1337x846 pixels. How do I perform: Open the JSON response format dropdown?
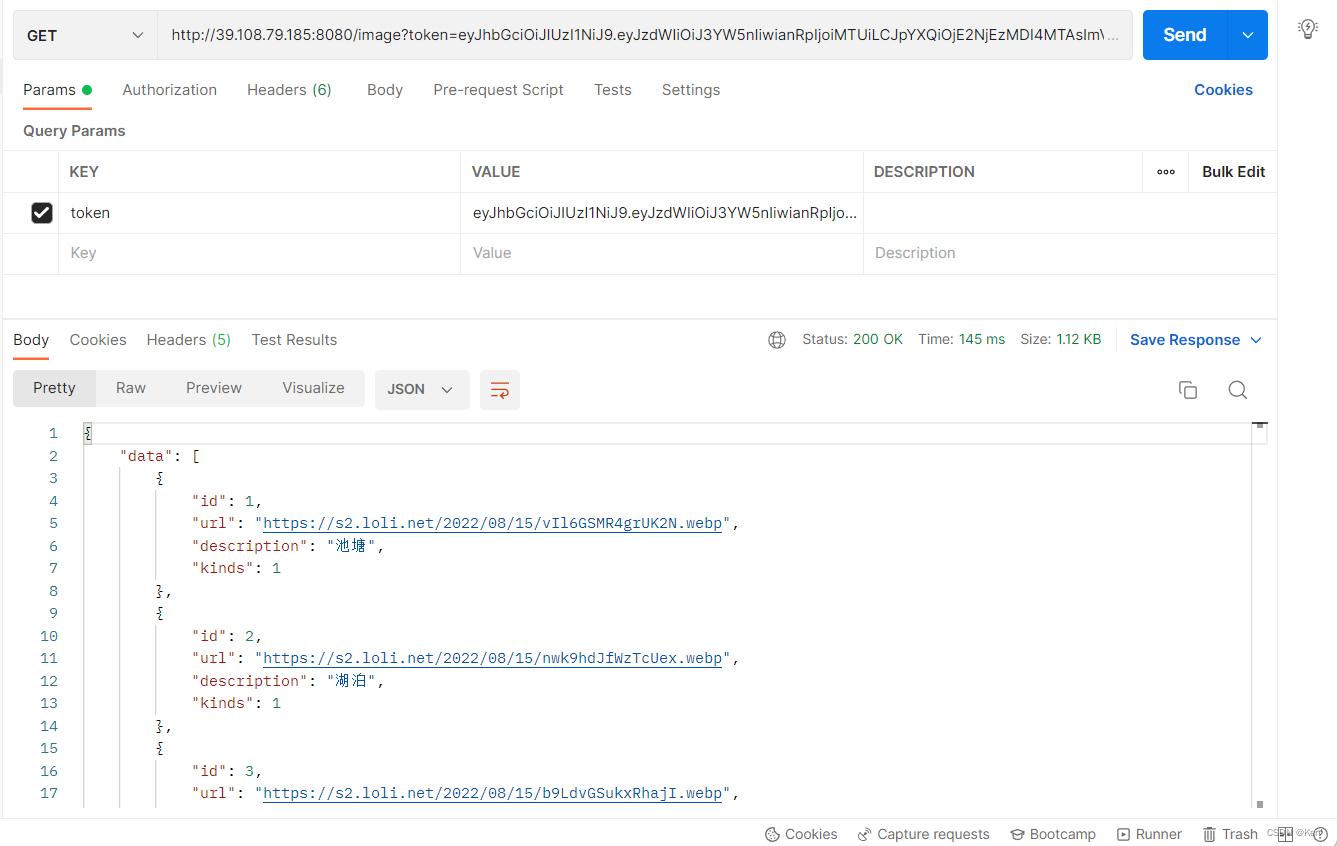[x=421, y=390]
